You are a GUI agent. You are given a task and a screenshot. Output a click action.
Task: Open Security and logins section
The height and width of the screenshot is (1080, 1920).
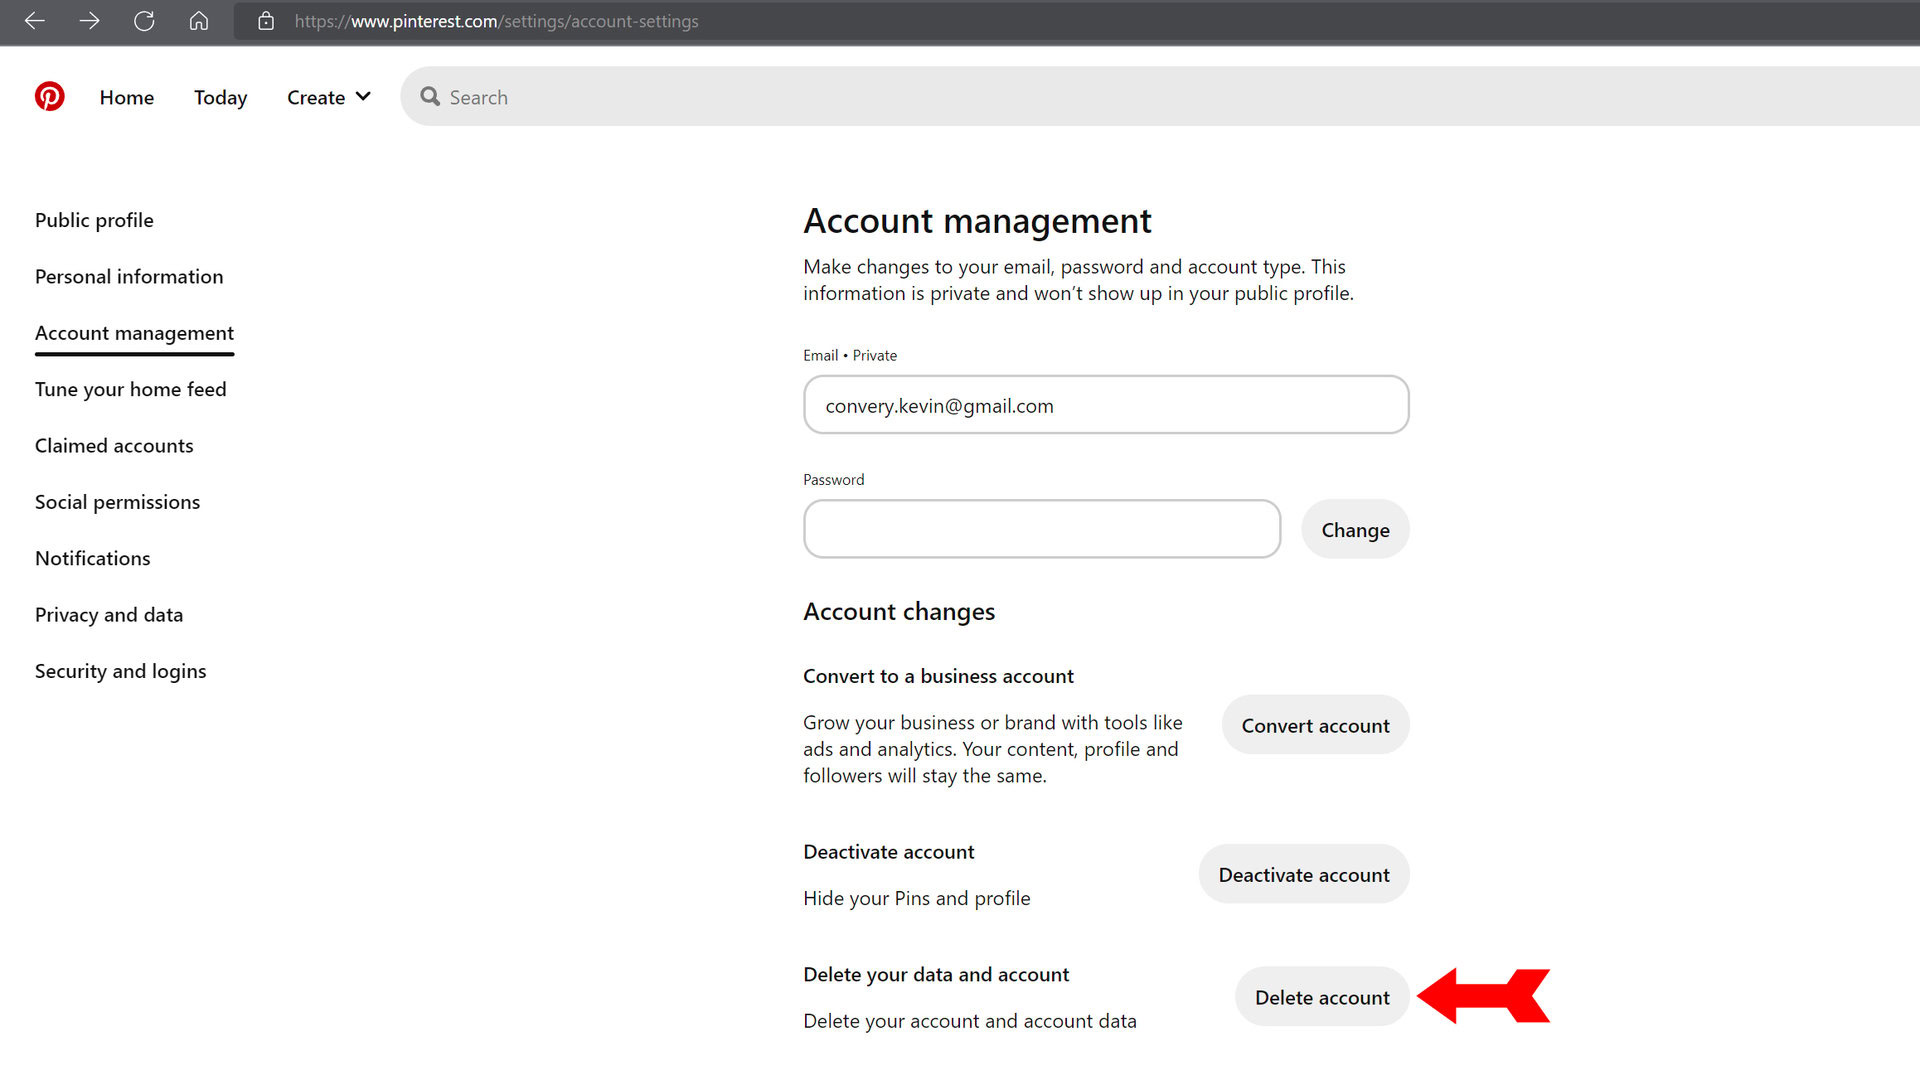[120, 671]
